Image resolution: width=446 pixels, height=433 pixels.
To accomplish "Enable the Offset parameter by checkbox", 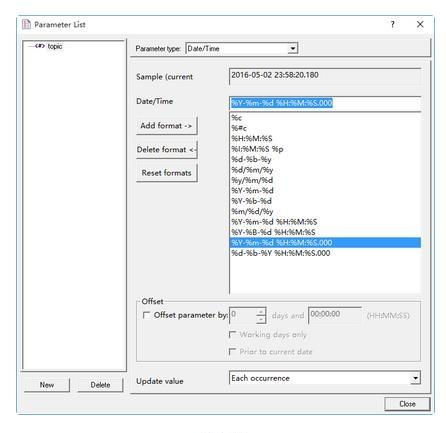I will 146,315.
